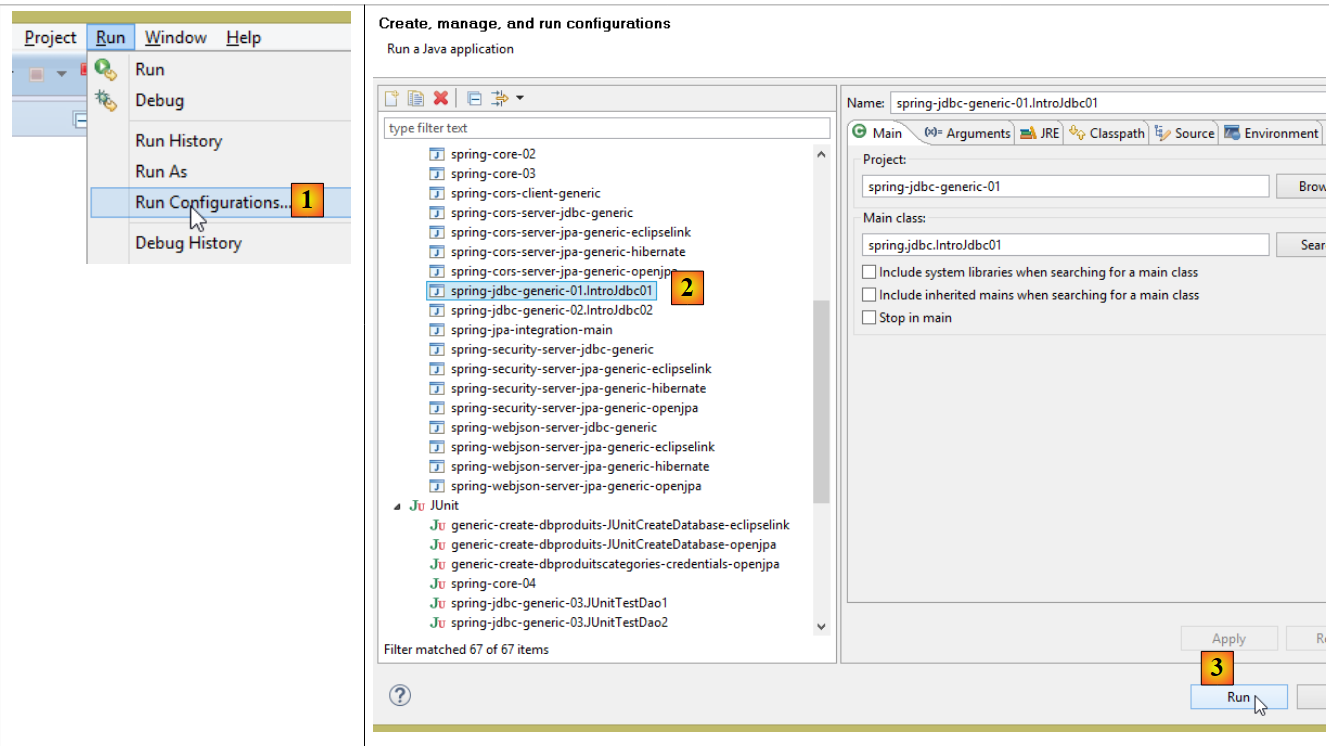The width and height of the screenshot is (1329, 746).
Task: Click the duplicate configuration icon
Action: [415, 98]
